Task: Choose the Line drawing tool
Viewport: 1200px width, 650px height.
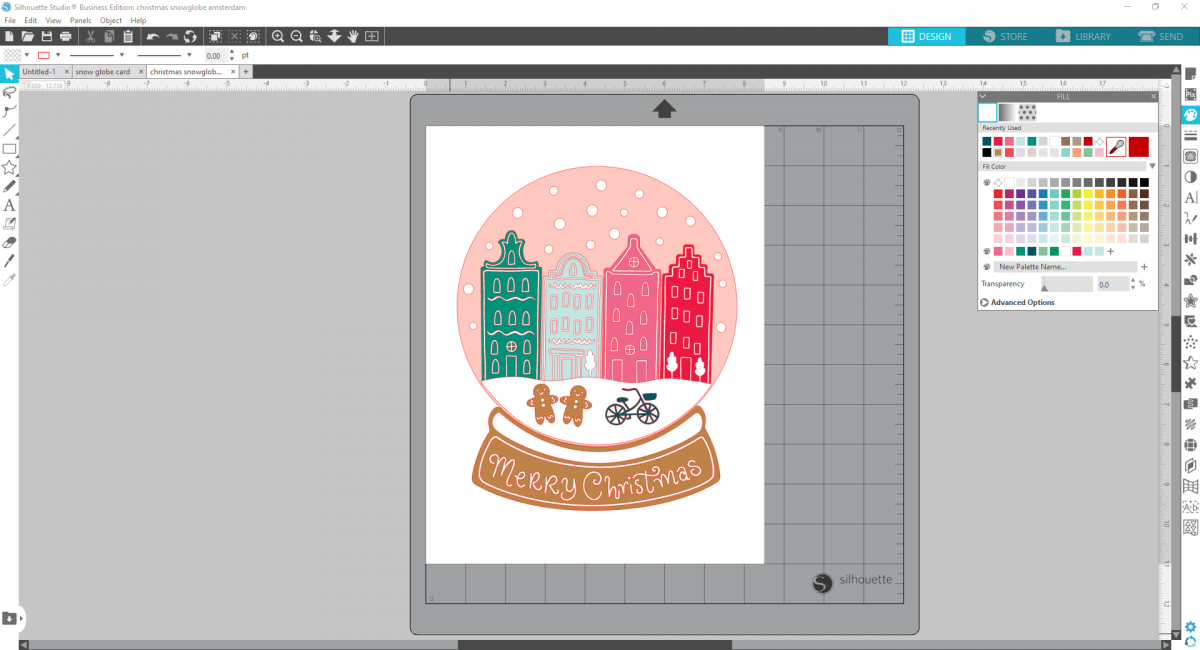Action: [x=9, y=130]
